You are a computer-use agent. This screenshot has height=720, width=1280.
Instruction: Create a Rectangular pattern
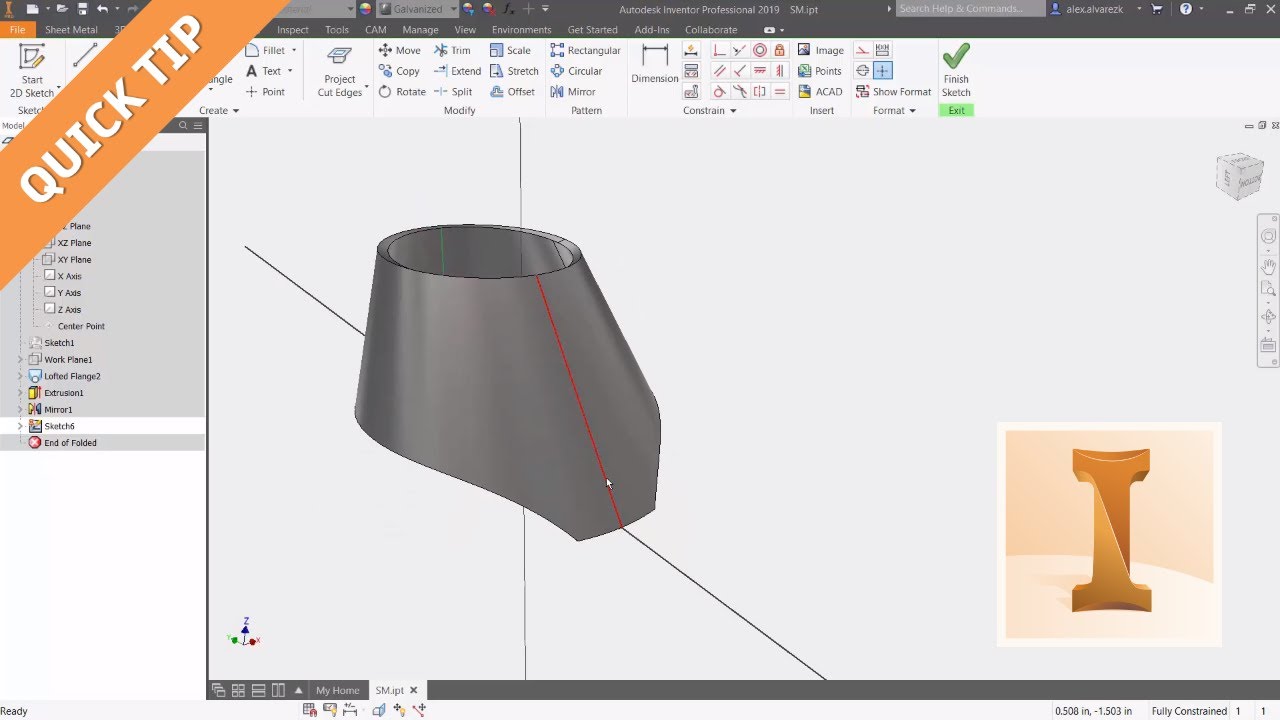586,50
